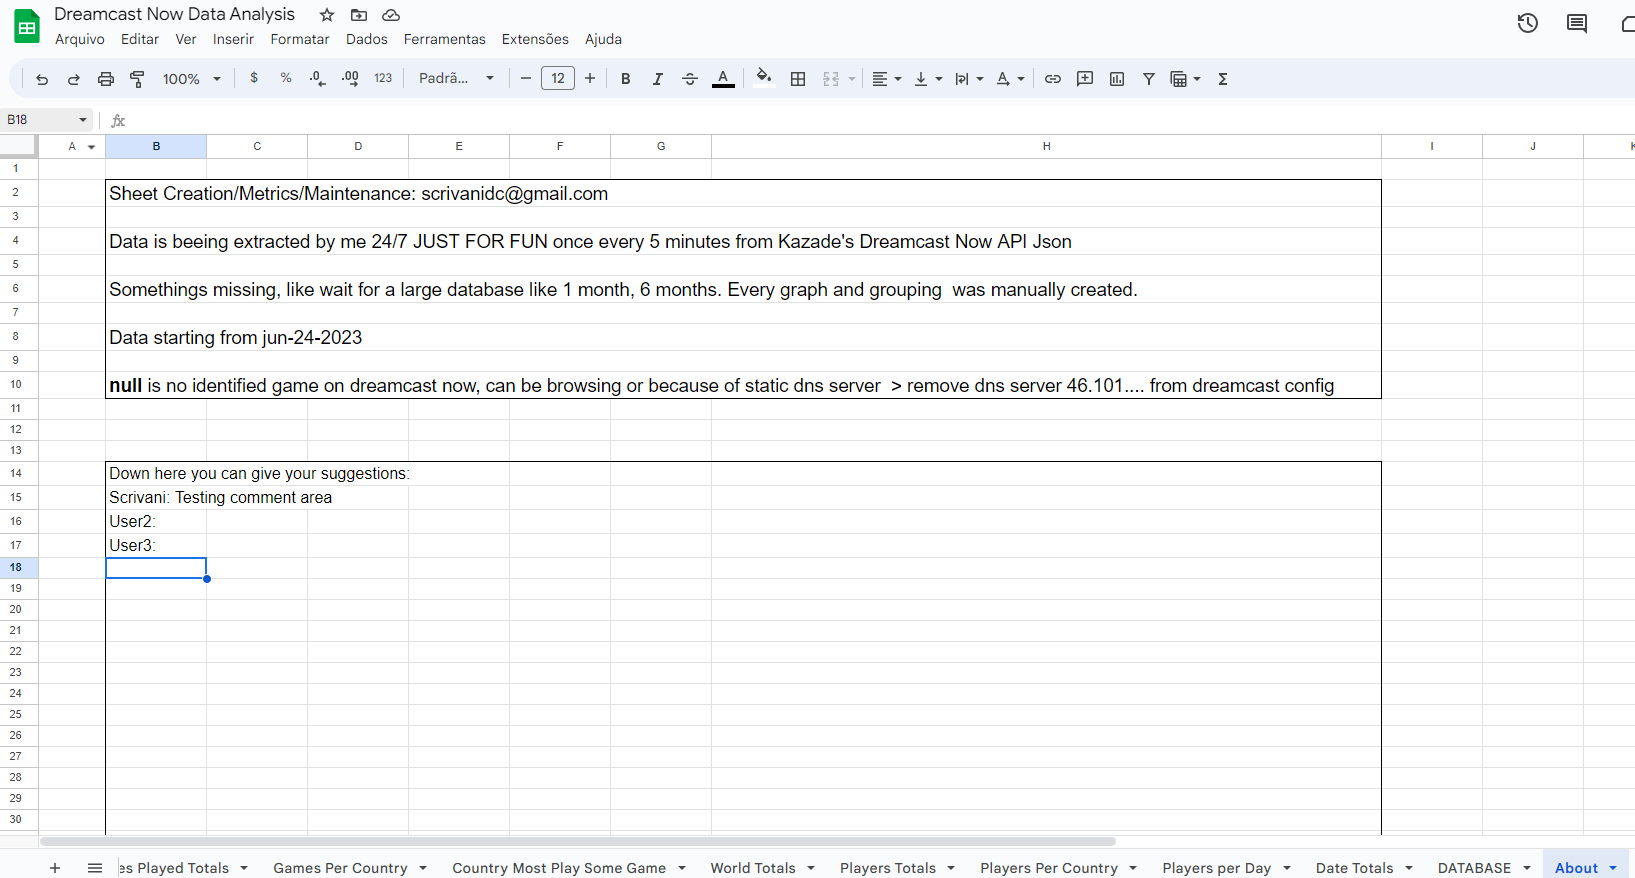This screenshot has height=878, width=1635.
Task: Toggle strikethrough formatting
Action: click(x=690, y=79)
